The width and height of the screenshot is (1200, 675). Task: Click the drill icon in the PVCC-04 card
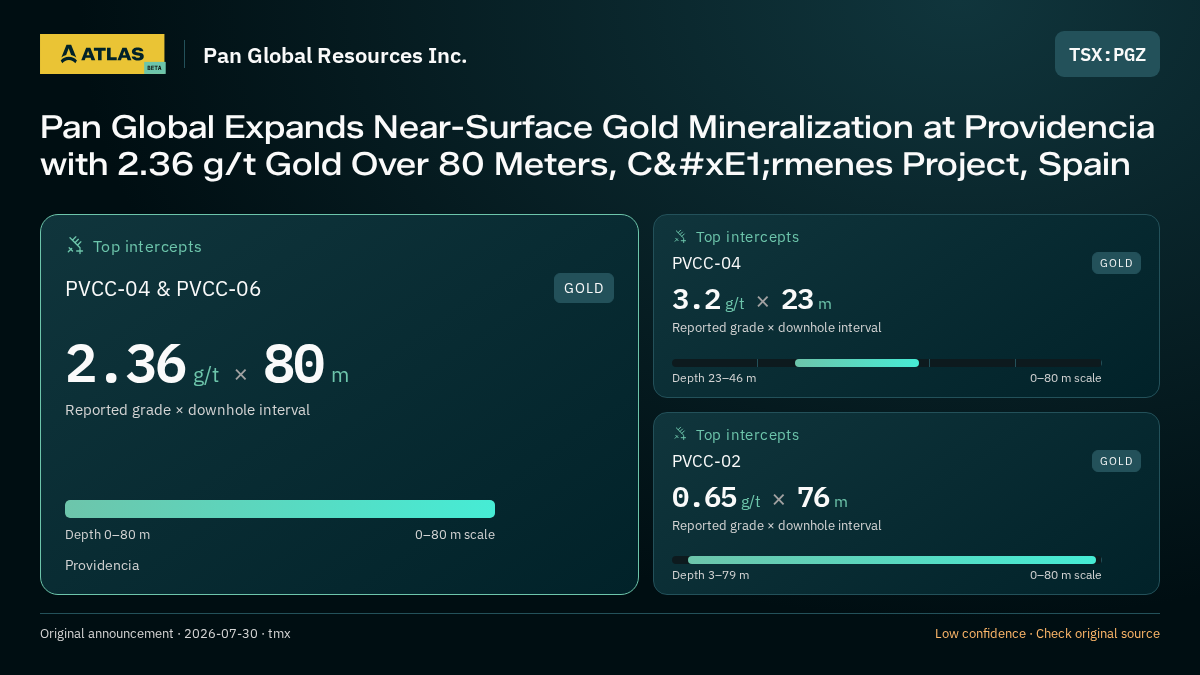pos(680,237)
